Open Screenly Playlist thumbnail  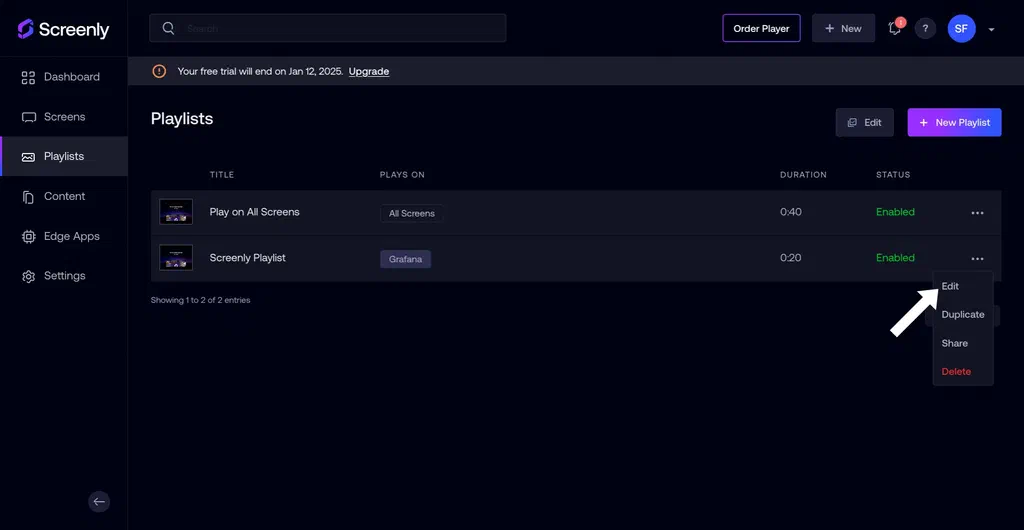click(176, 257)
